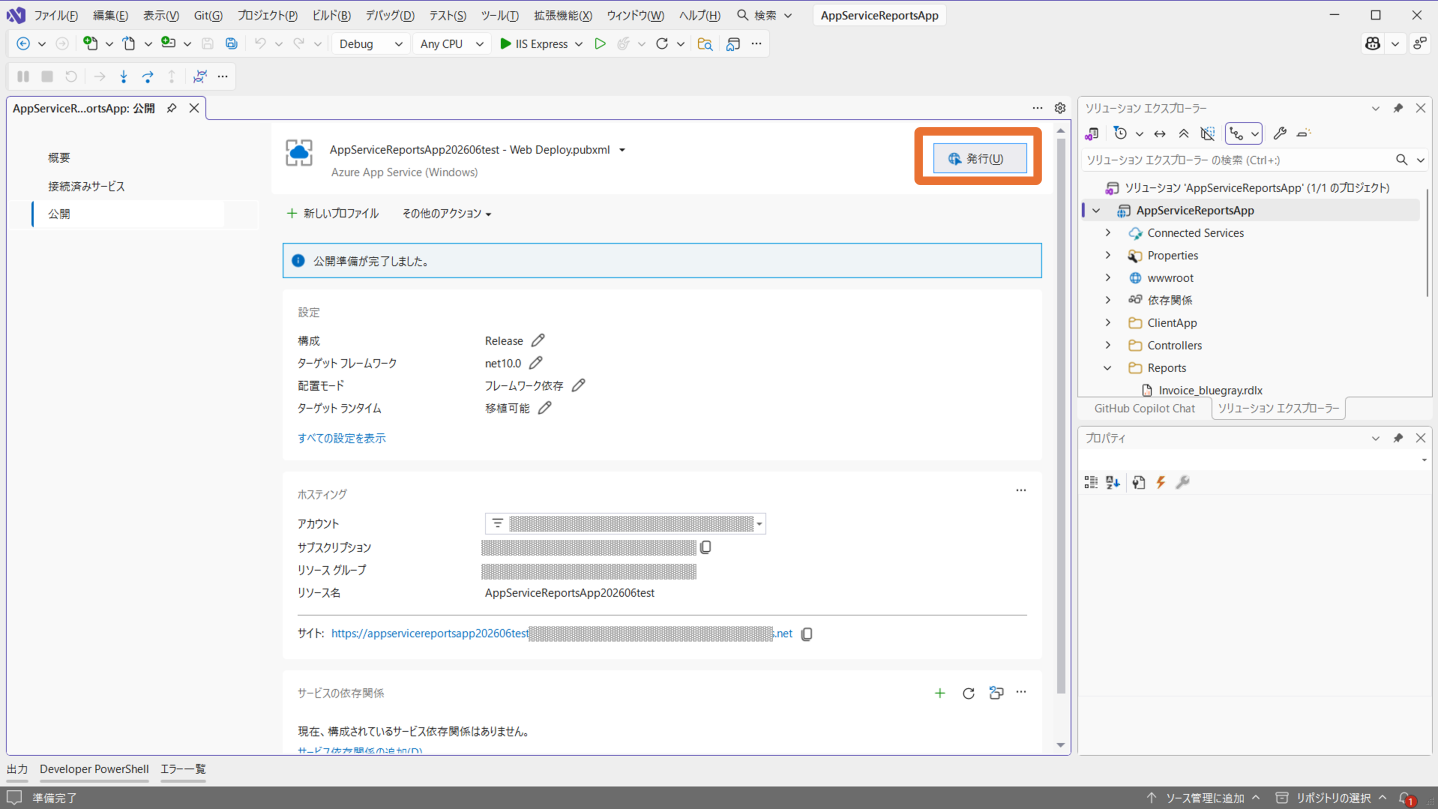
Task: Open the Debug configuration dropdown
Action: pyautogui.click(x=370, y=44)
